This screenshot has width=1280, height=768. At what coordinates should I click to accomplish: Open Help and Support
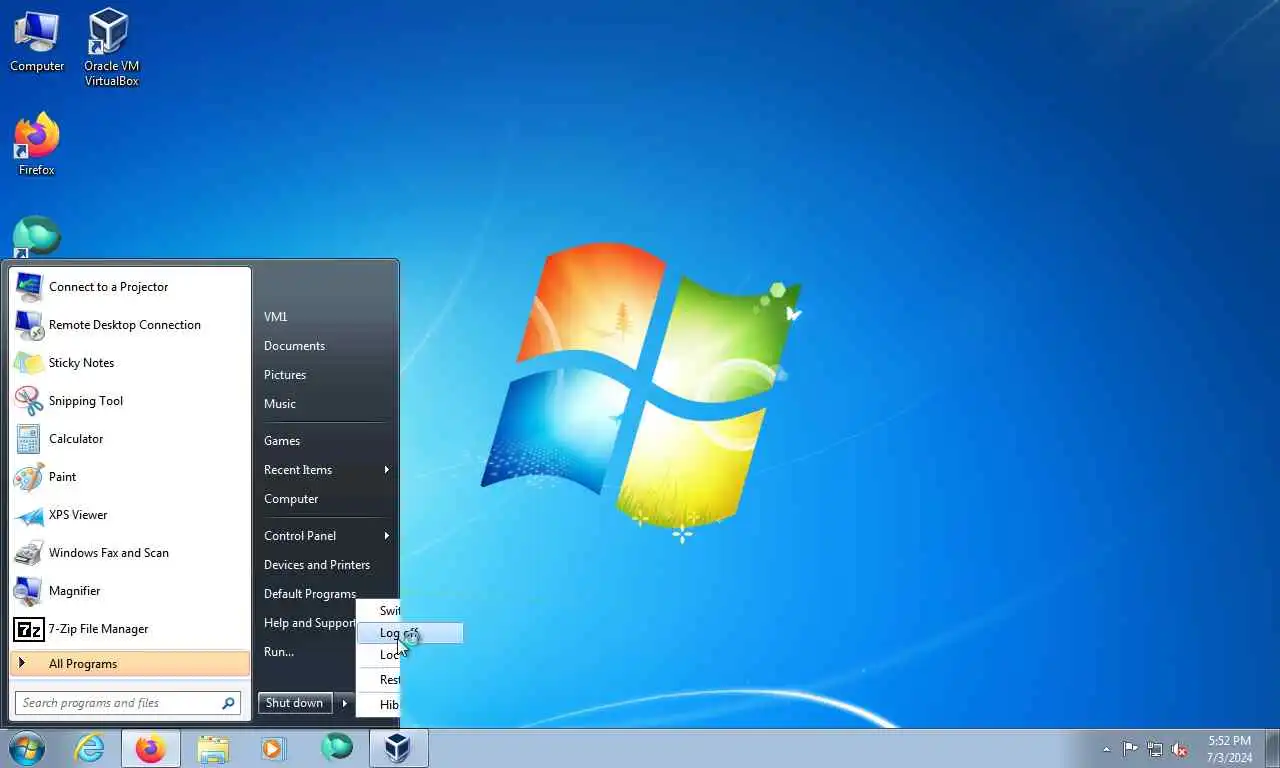pos(307,623)
